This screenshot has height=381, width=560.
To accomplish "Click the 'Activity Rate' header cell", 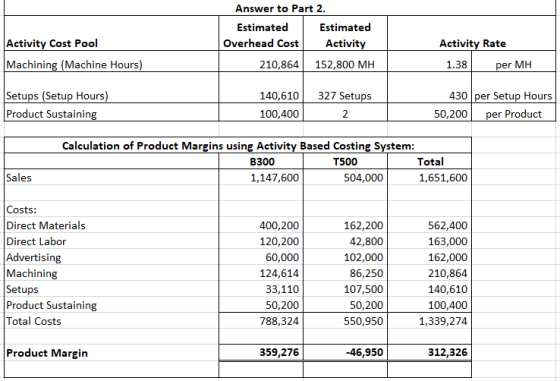I will pyautogui.click(x=472, y=33).
